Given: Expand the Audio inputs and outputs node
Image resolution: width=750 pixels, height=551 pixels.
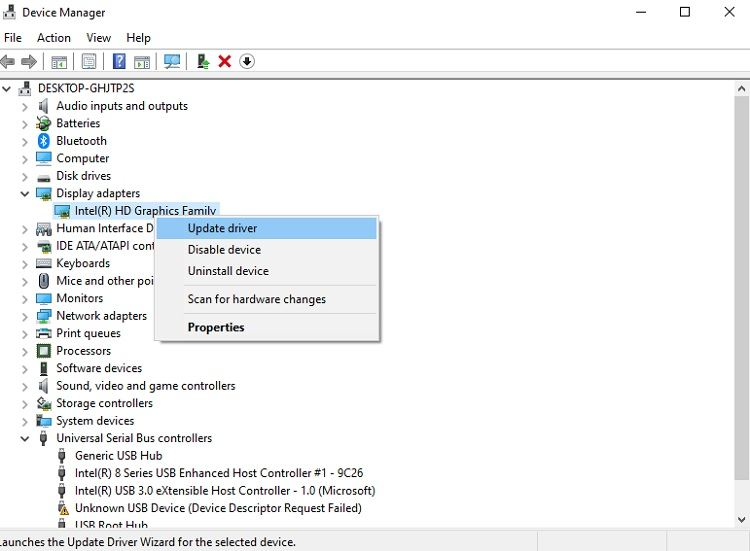Looking at the screenshot, I should pos(25,106).
